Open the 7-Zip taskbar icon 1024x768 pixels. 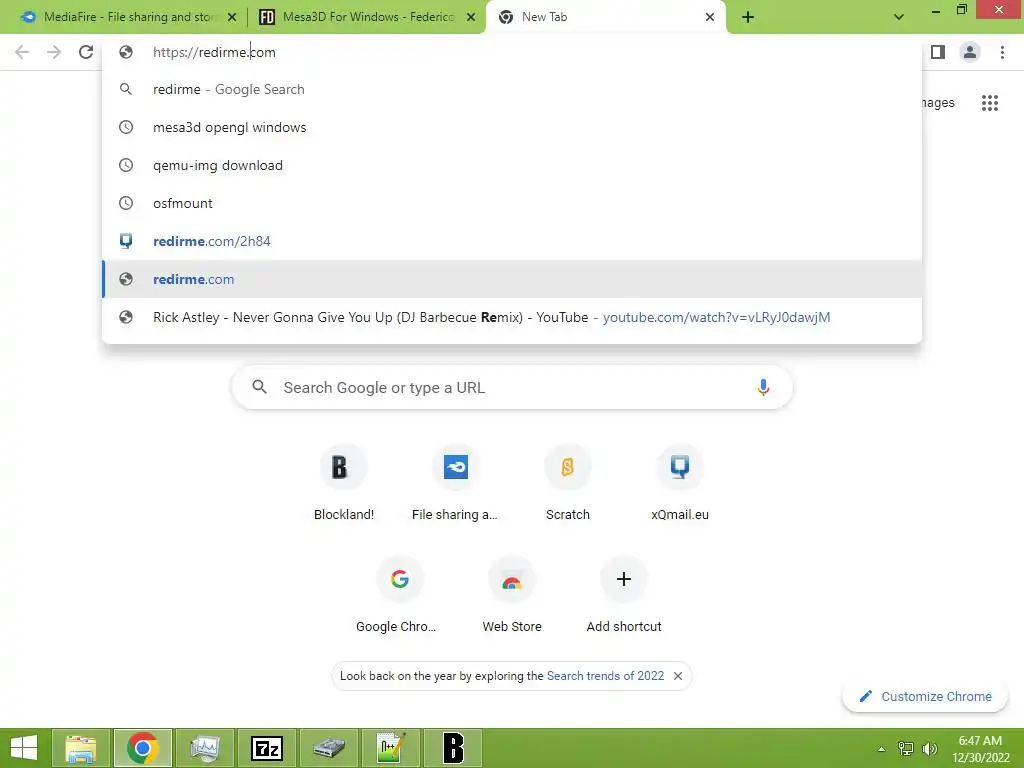(267, 748)
